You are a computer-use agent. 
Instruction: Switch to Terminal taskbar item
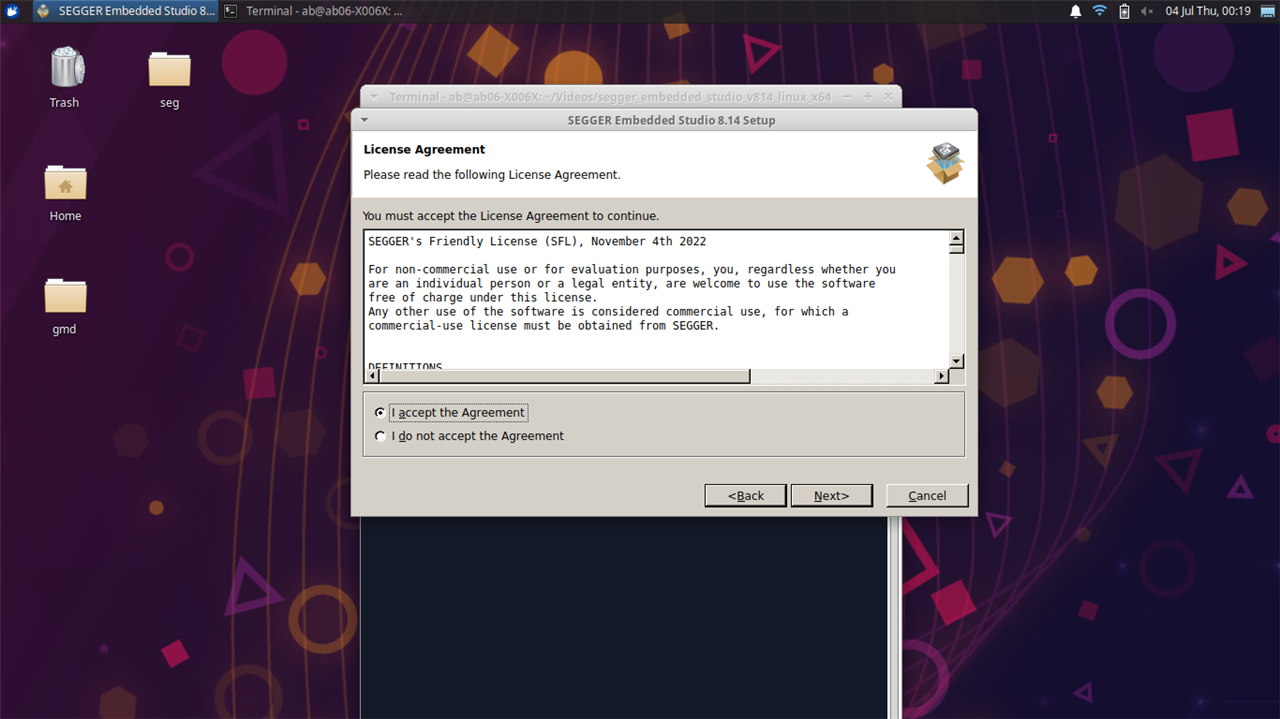pos(315,11)
